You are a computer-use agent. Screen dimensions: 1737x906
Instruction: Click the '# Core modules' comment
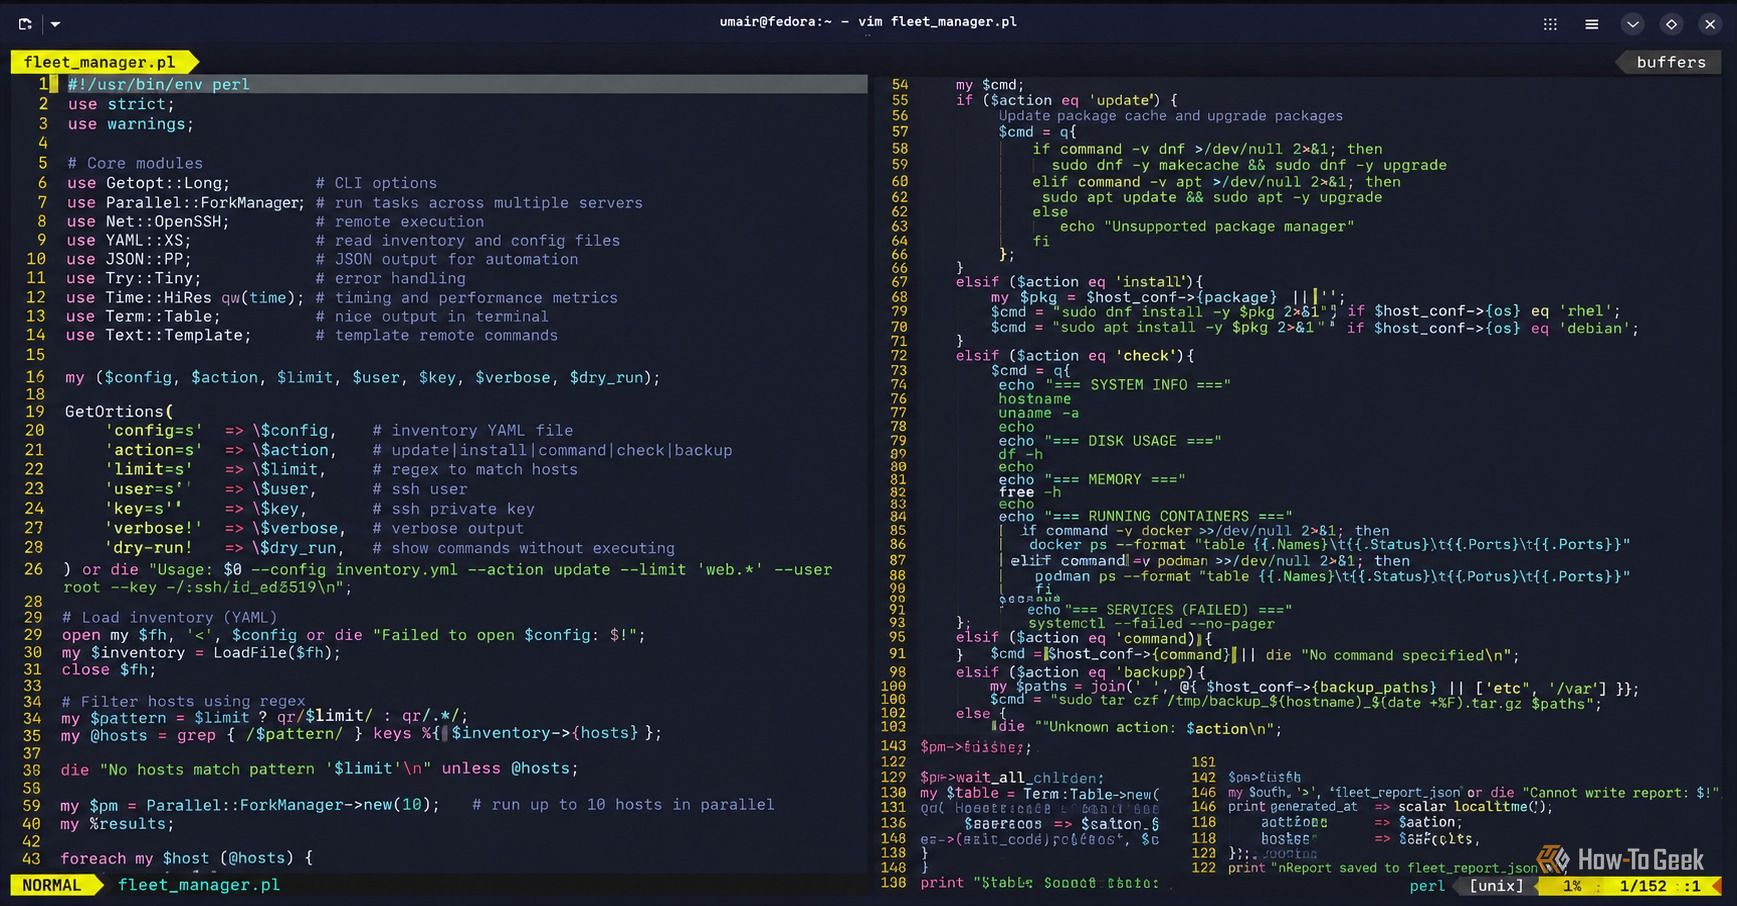click(135, 163)
